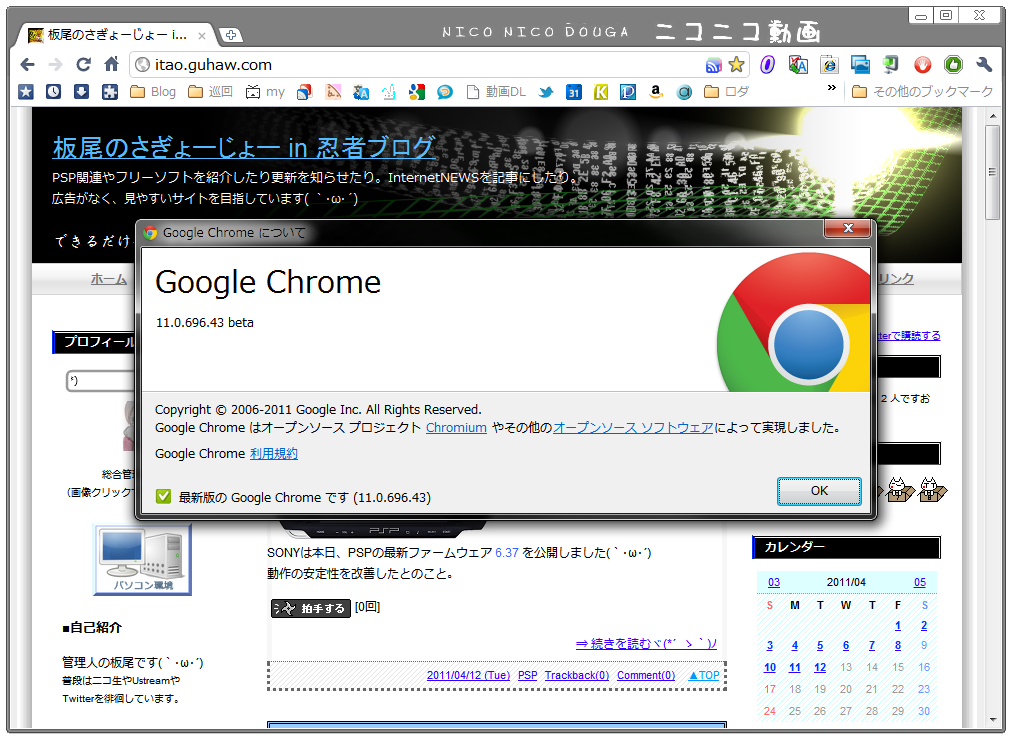Viewport: 1014px width, 742px height.
Task: Open the Chrome wrench menu
Action: tap(984, 65)
